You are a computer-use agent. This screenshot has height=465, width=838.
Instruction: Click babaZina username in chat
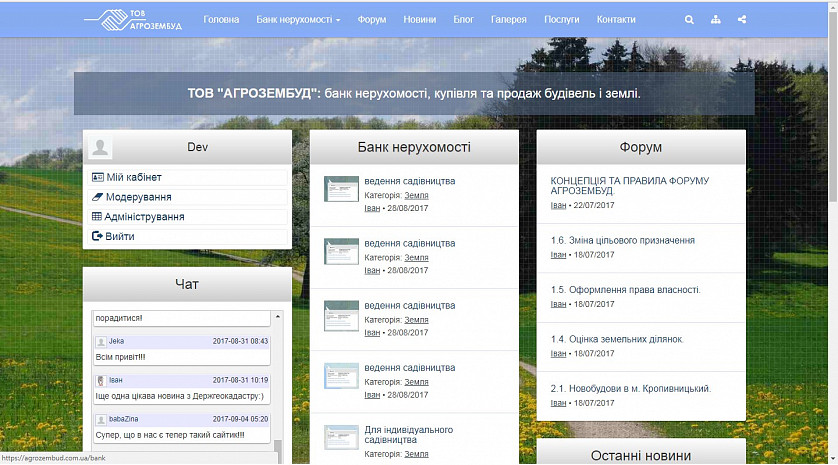pyautogui.click(x=123, y=419)
